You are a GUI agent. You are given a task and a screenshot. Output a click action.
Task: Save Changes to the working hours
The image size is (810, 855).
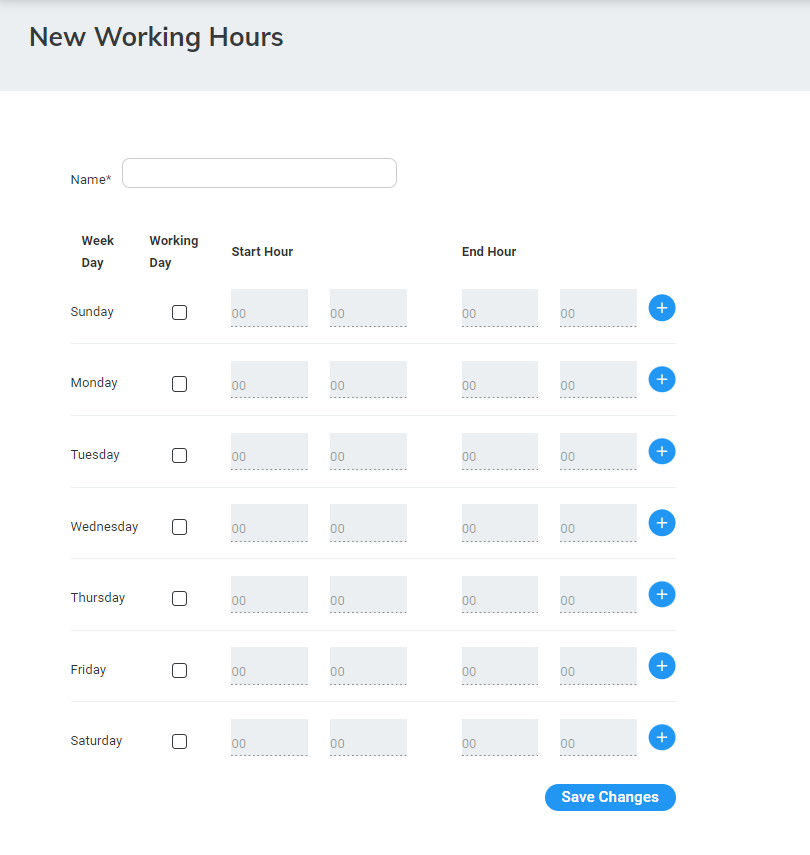click(610, 797)
